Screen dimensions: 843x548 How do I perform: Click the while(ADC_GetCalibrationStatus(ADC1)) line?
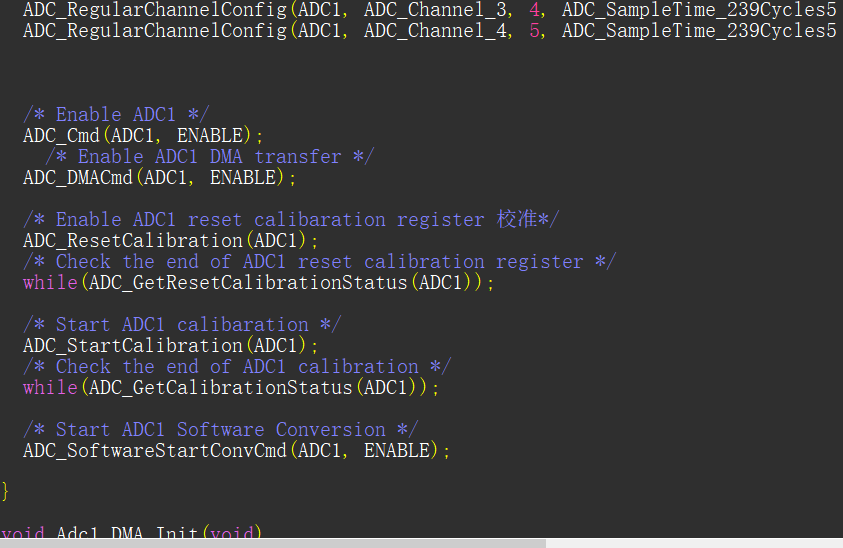click(x=231, y=387)
